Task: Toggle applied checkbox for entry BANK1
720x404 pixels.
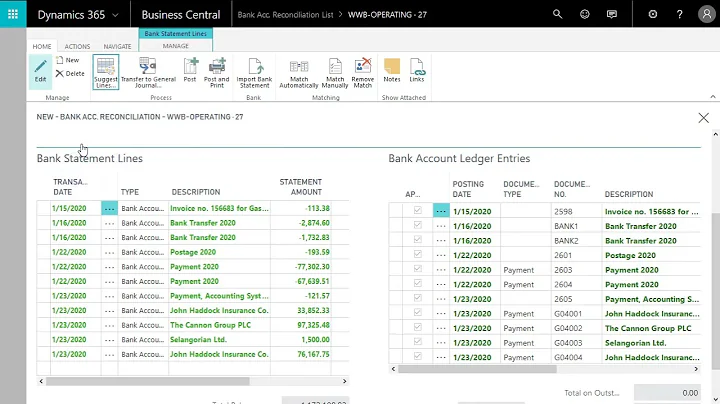Action: (417, 225)
